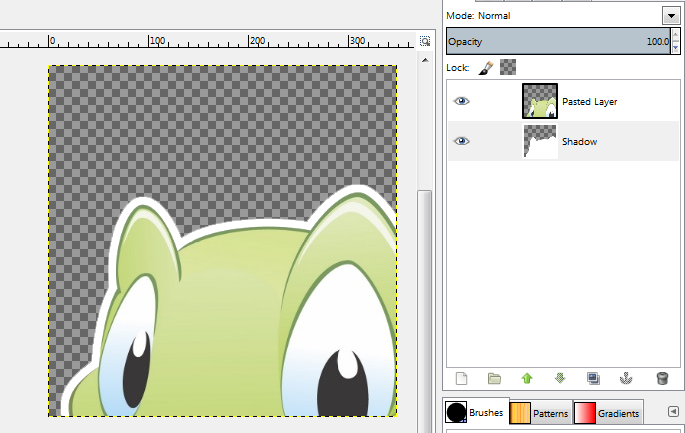
Task: Anchor the floating layer with the anchor icon
Action: coord(627,378)
